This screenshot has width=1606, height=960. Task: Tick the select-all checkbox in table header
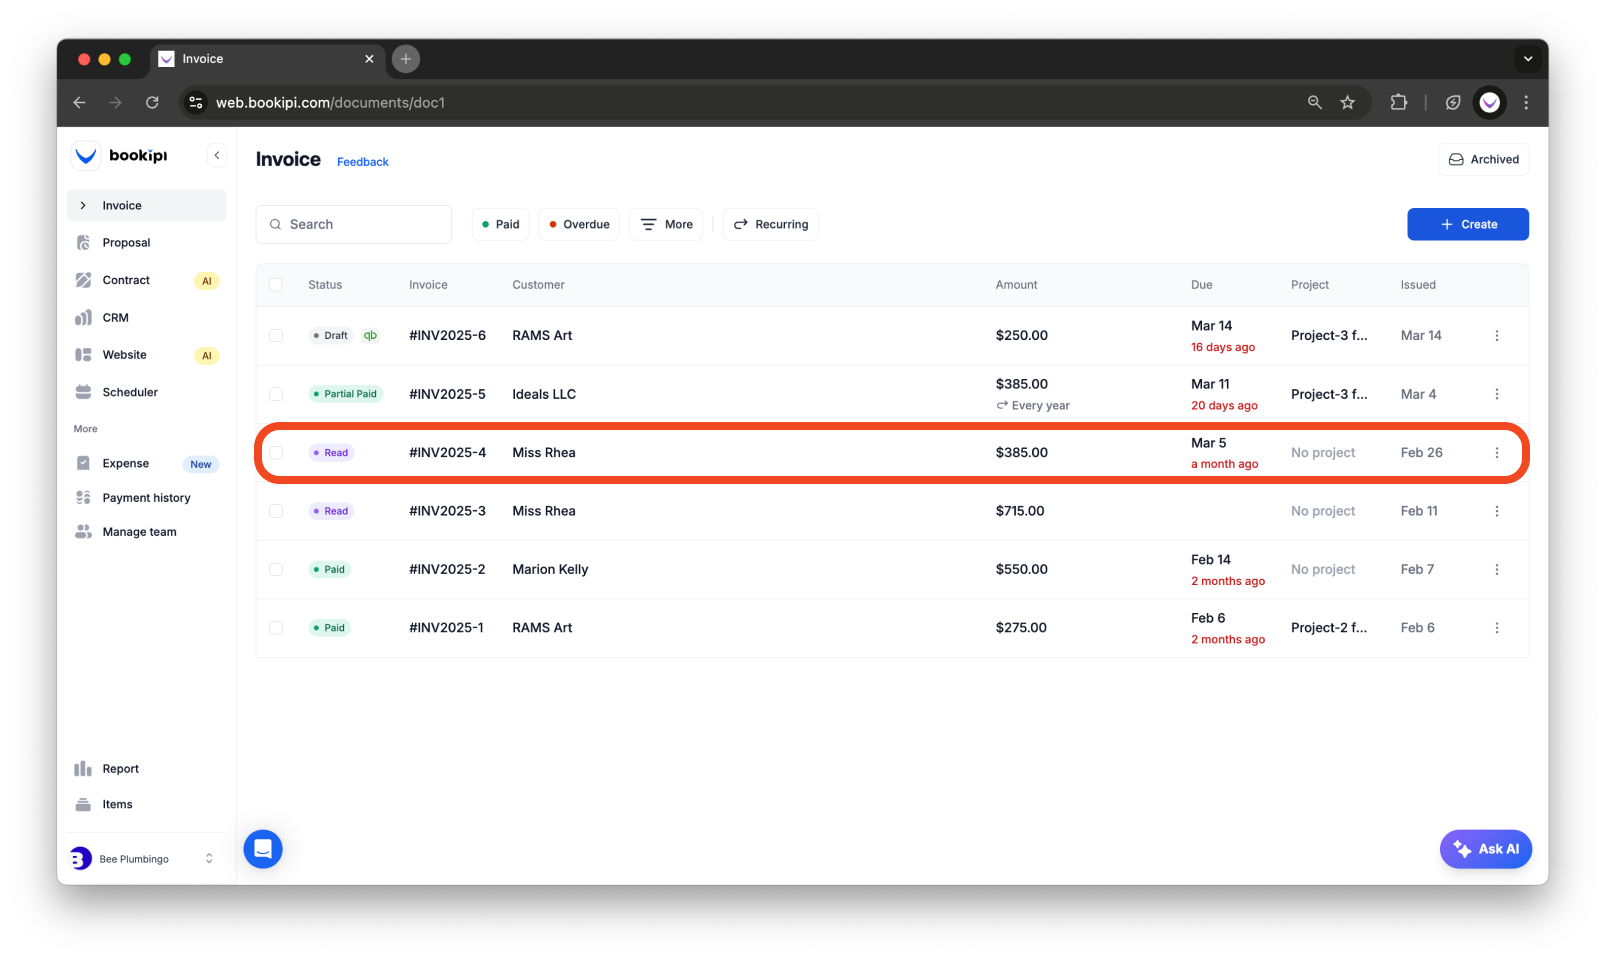[276, 285]
